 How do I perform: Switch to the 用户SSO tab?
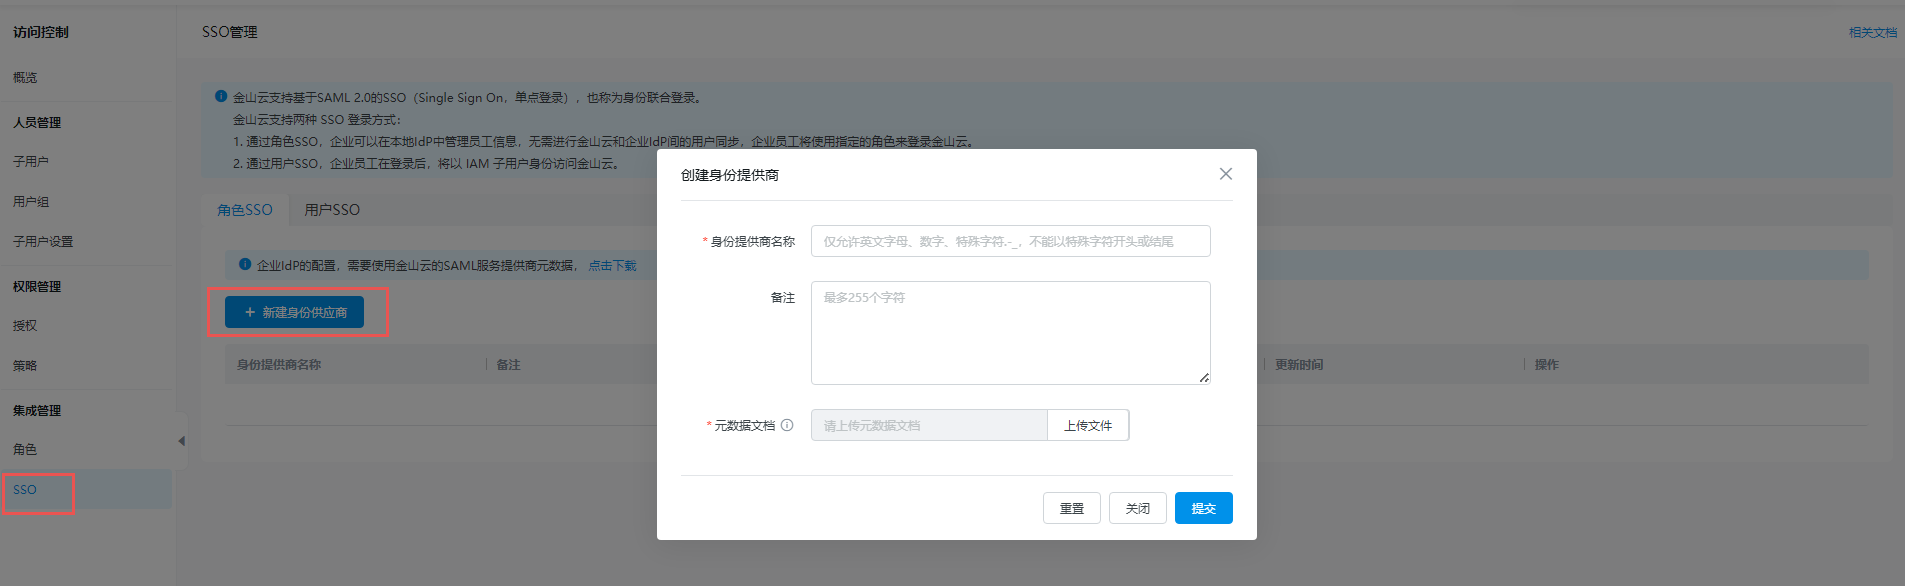pyautogui.click(x=332, y=210)
